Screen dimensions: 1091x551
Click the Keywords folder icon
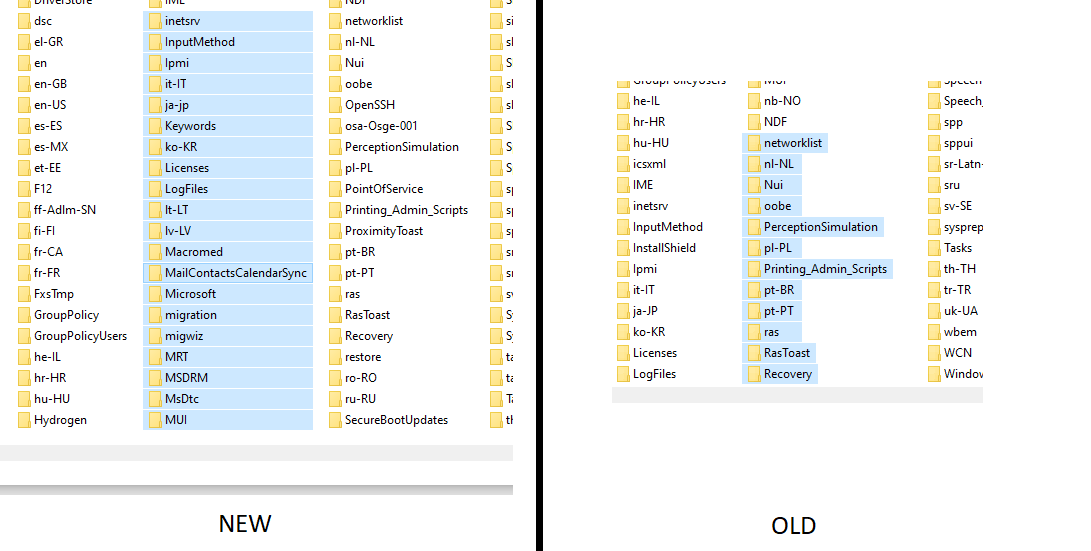(x=155, y=126)
